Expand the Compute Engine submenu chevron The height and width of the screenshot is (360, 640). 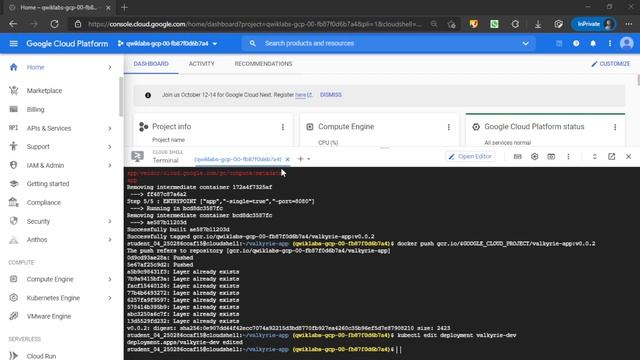pos(110,279)
